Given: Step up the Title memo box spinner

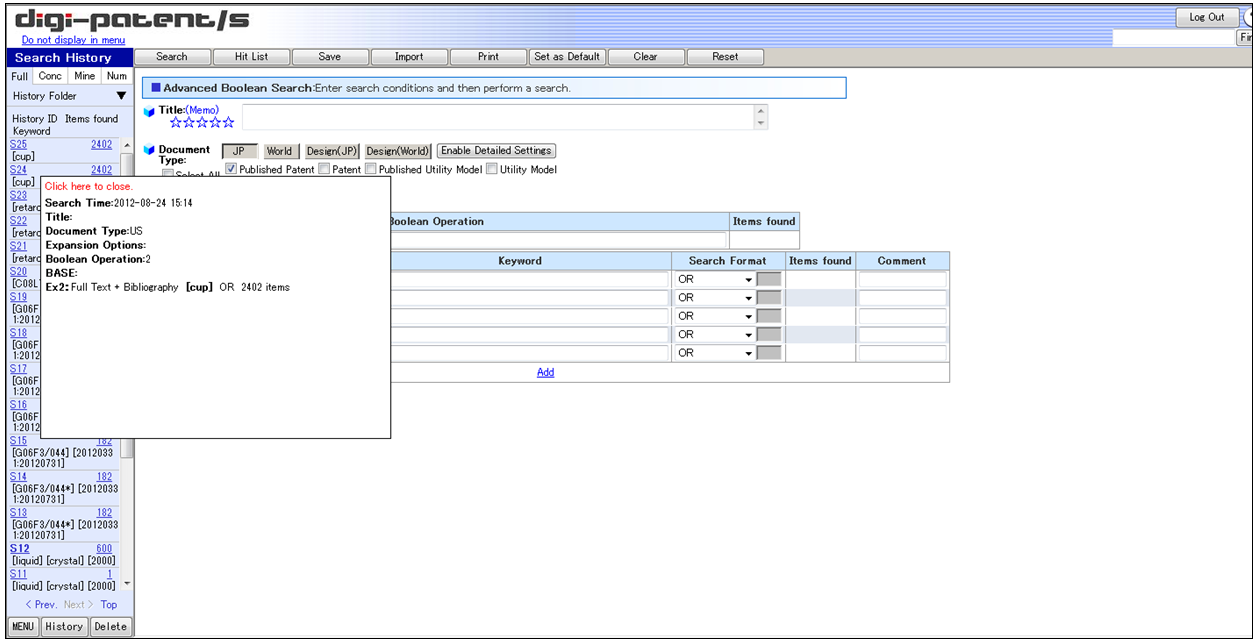Looking at the screenshot, I should click(x=761, y=111).
